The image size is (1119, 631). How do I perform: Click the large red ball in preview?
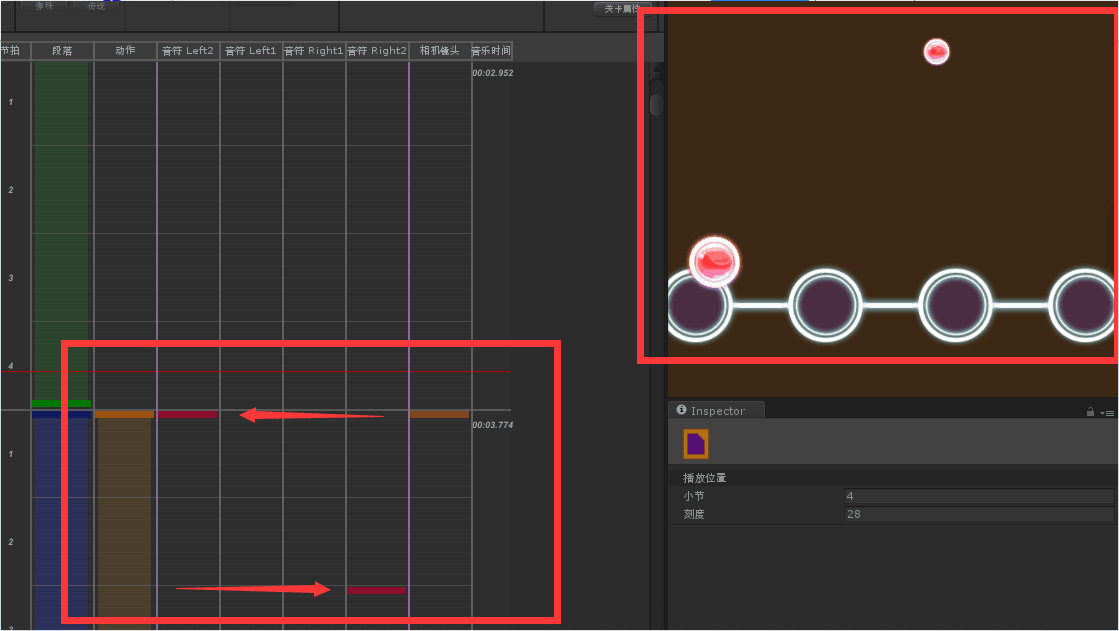tap(714, 261)
